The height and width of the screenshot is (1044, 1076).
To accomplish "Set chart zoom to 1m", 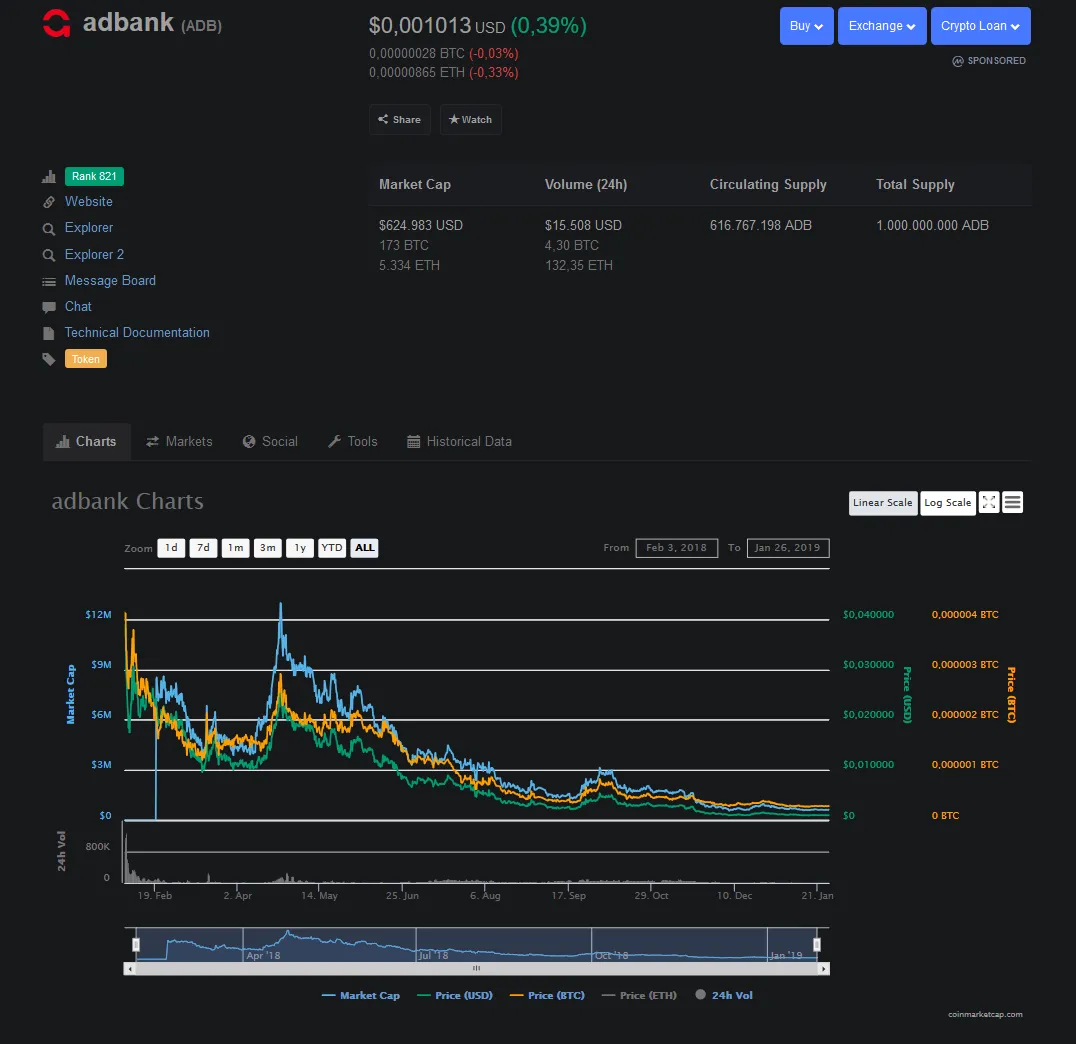I will point(235,548).
